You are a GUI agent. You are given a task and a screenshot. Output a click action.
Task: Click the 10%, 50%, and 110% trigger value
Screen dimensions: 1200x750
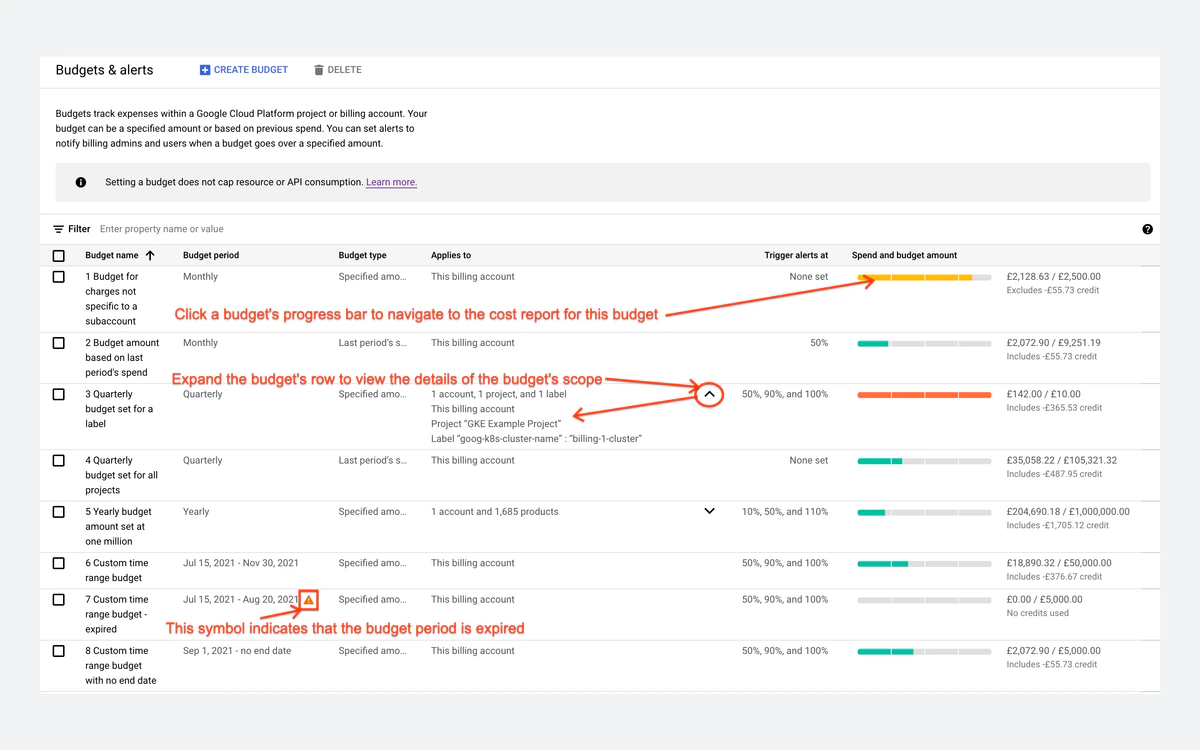pyautogui.click(x=785, y=512)
